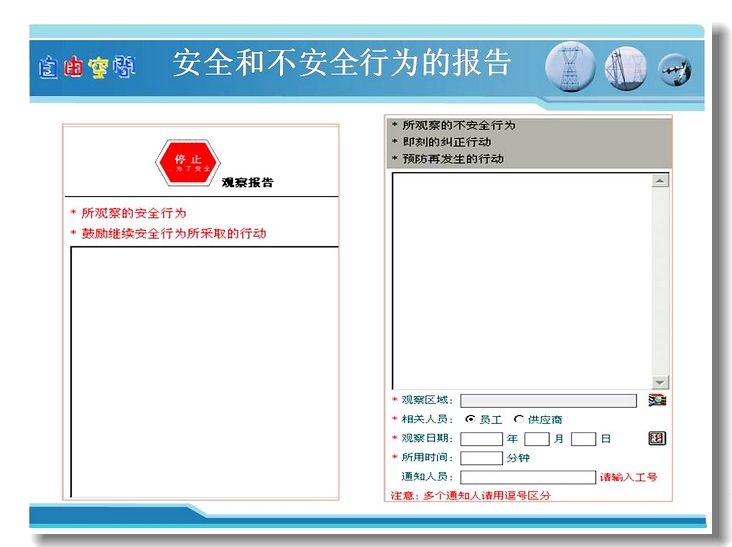Click the 观察区域 lookup search icon

657,400
